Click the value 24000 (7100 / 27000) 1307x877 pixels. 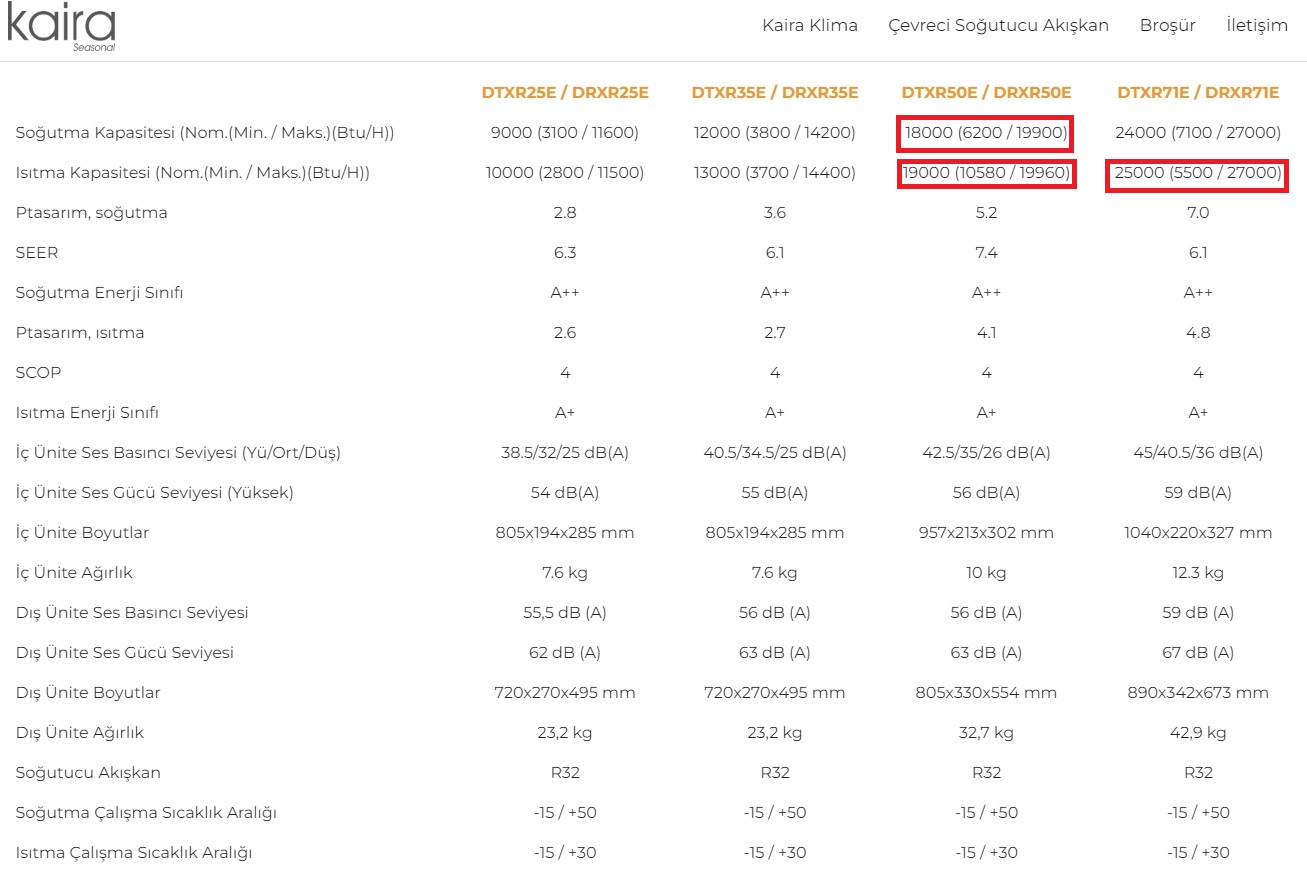(x=1198, y=133)
